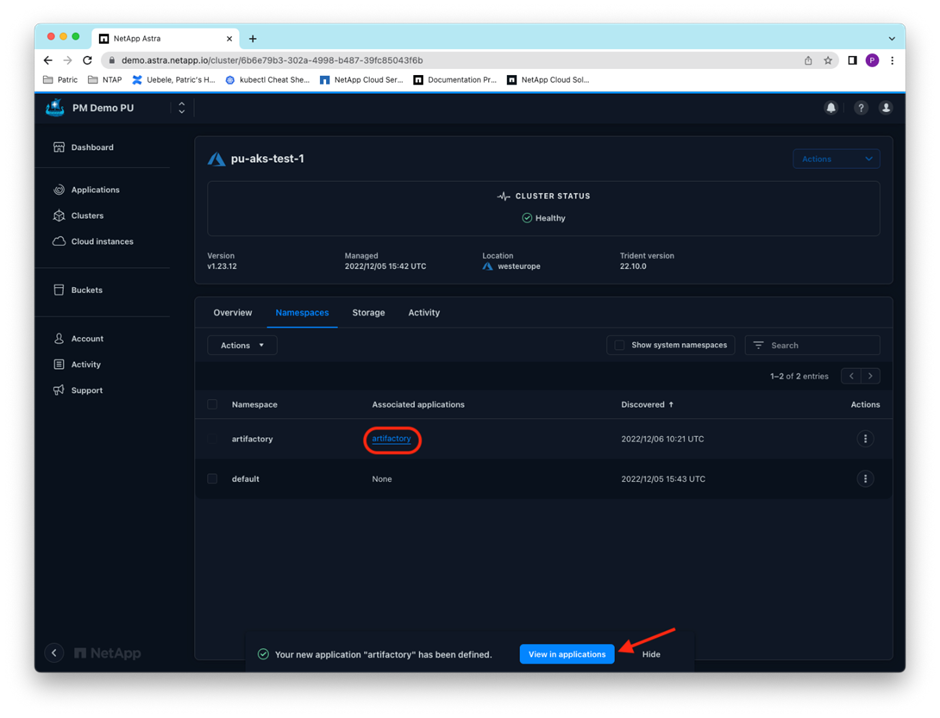940x718 pixels.
Task: Click the namespaces Search field
Action: click(812, 345)
